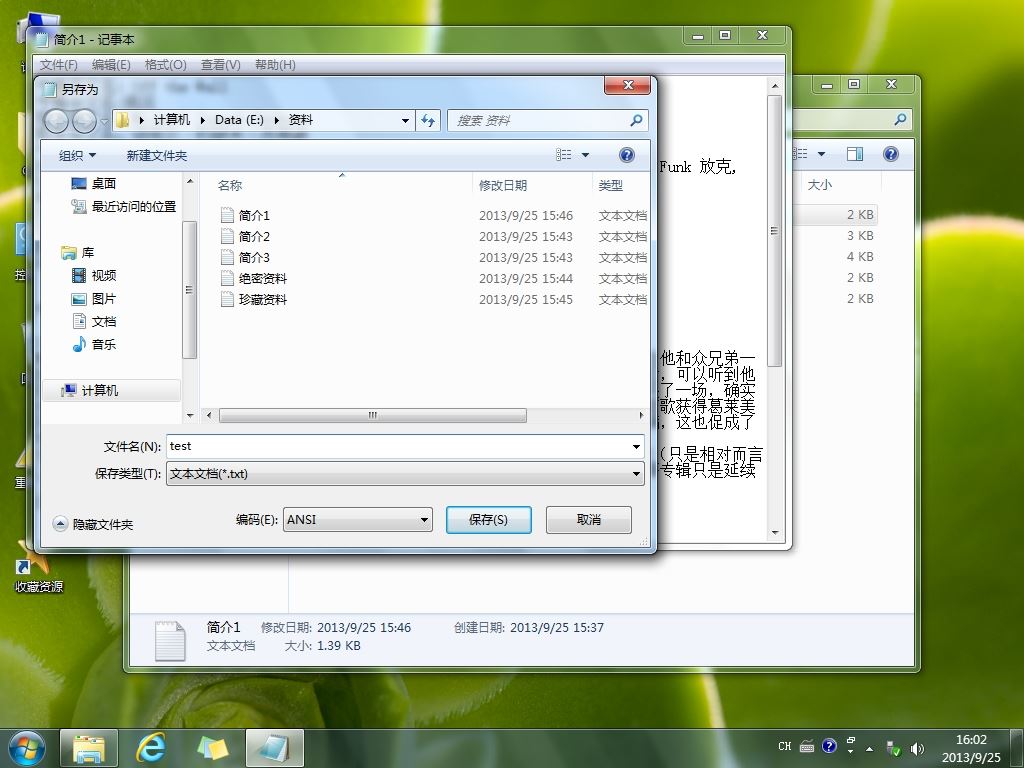The width and height of the screenshot is (1024, 768).
Task: Open 桌面 in navigation pane
Action: pos(93,184)
